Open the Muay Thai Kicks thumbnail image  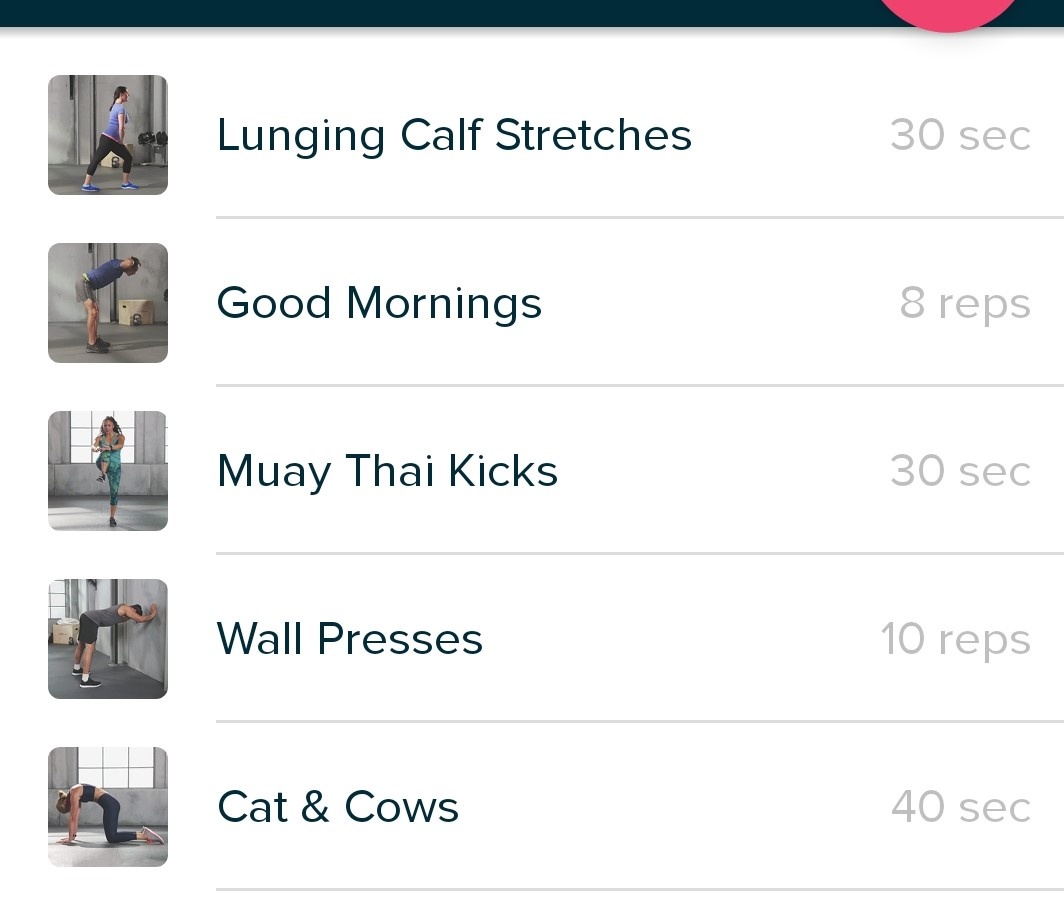[108, 471]
